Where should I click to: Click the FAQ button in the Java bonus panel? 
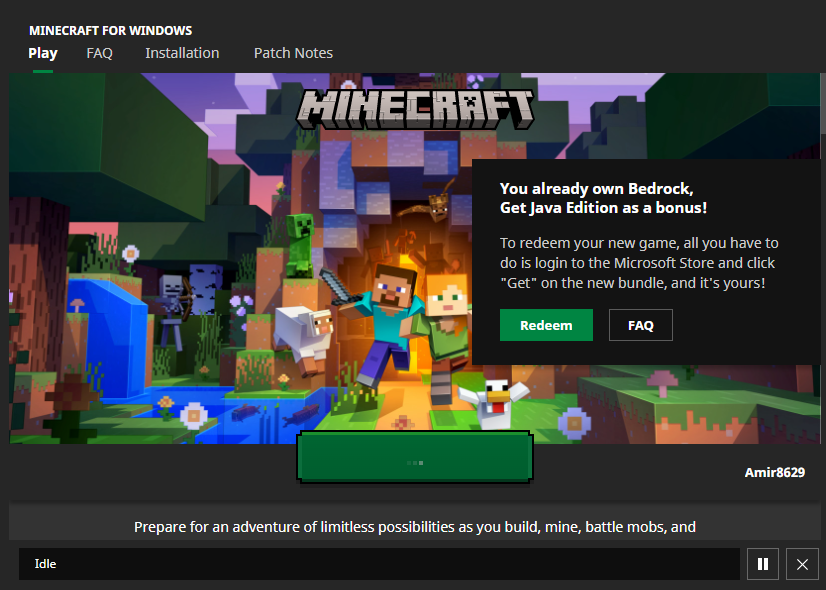tap(641, 325)
